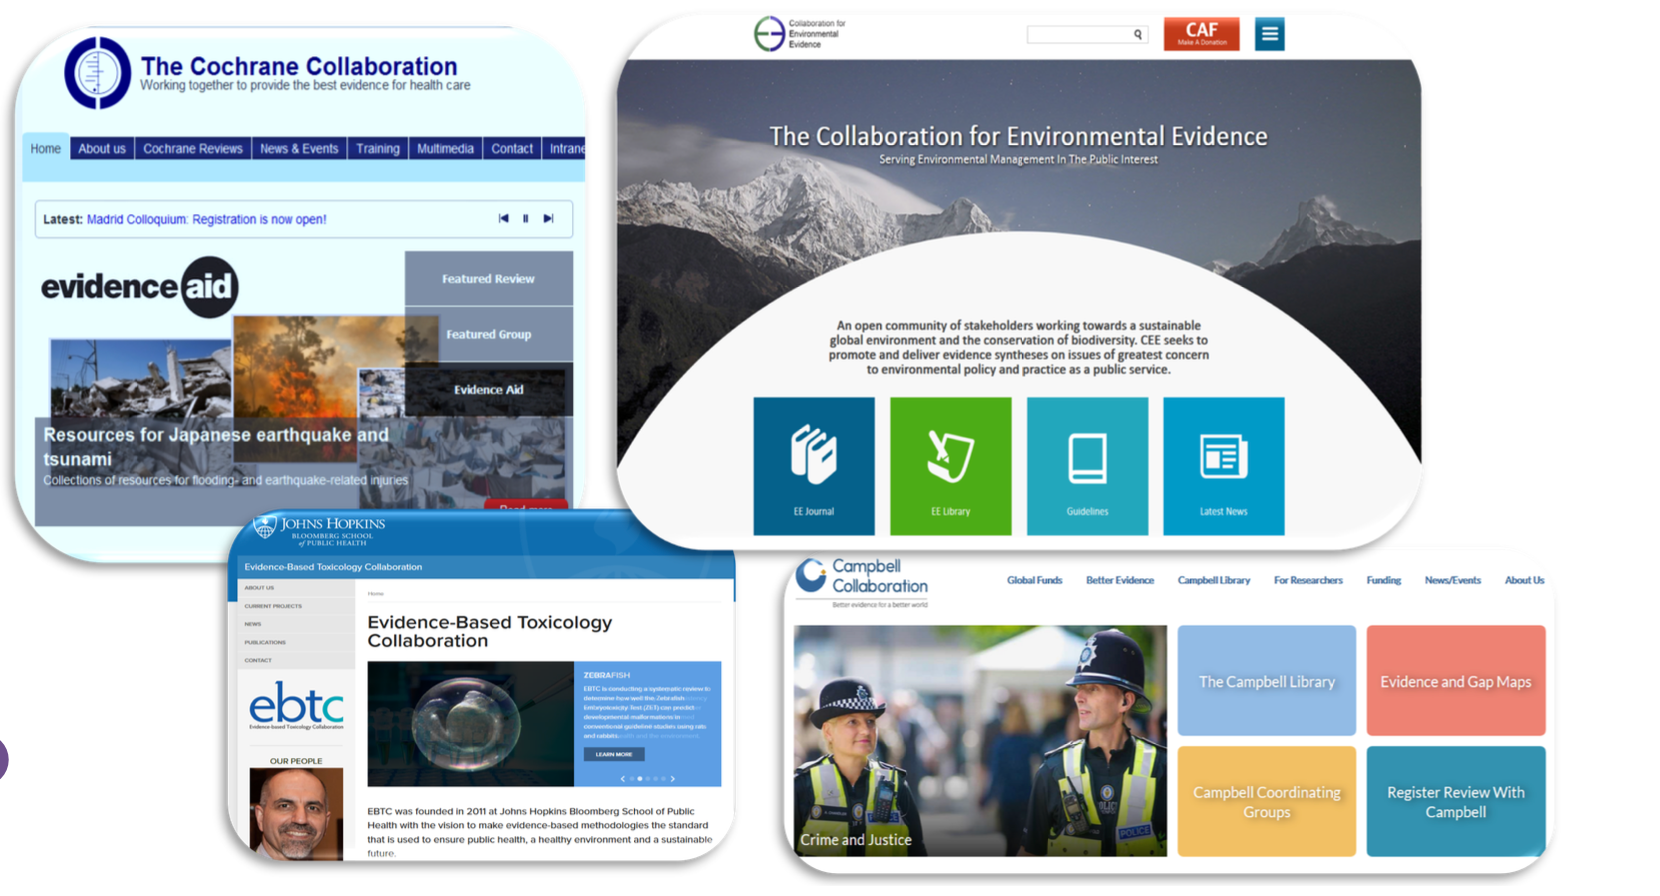Click the Cochrane Collaboration logo
This screenshot has width=1660, height=896.
pos(97,73)
